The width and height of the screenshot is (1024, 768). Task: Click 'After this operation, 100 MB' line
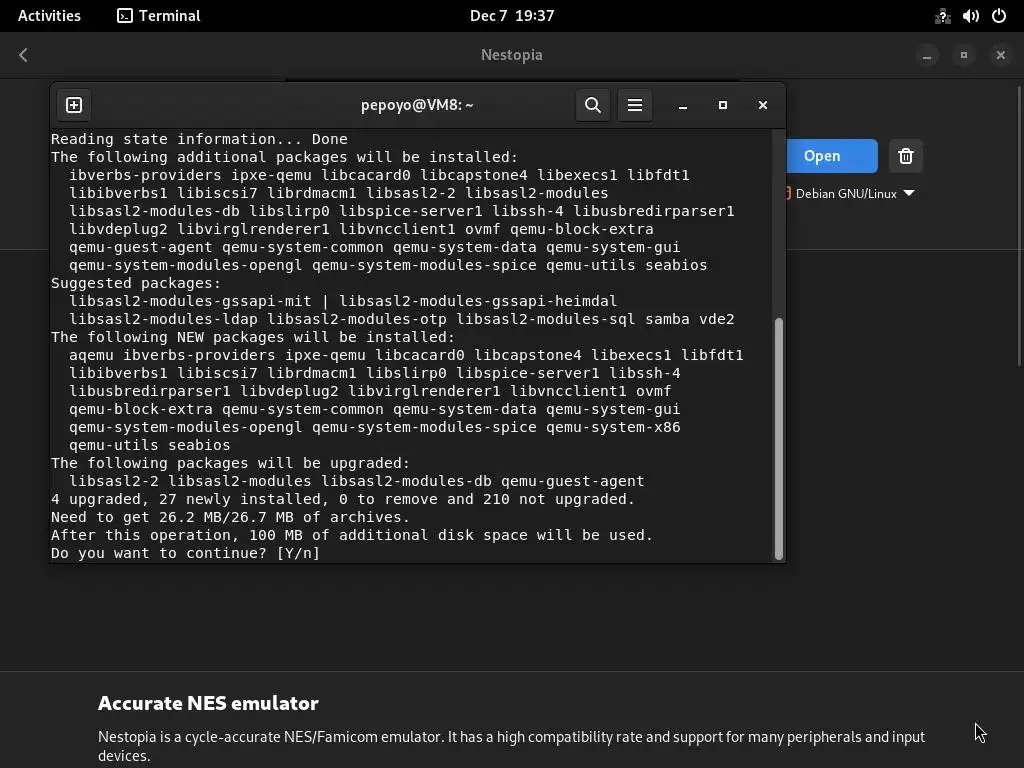tap(352, 535)
